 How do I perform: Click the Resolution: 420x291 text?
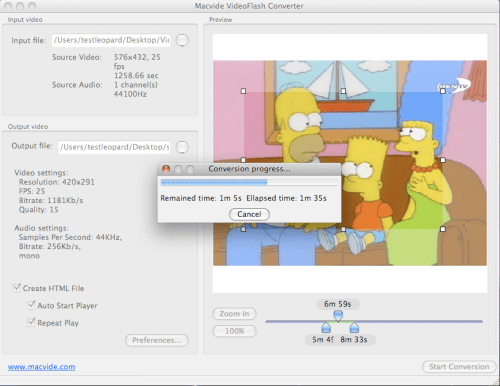(57, 182)
